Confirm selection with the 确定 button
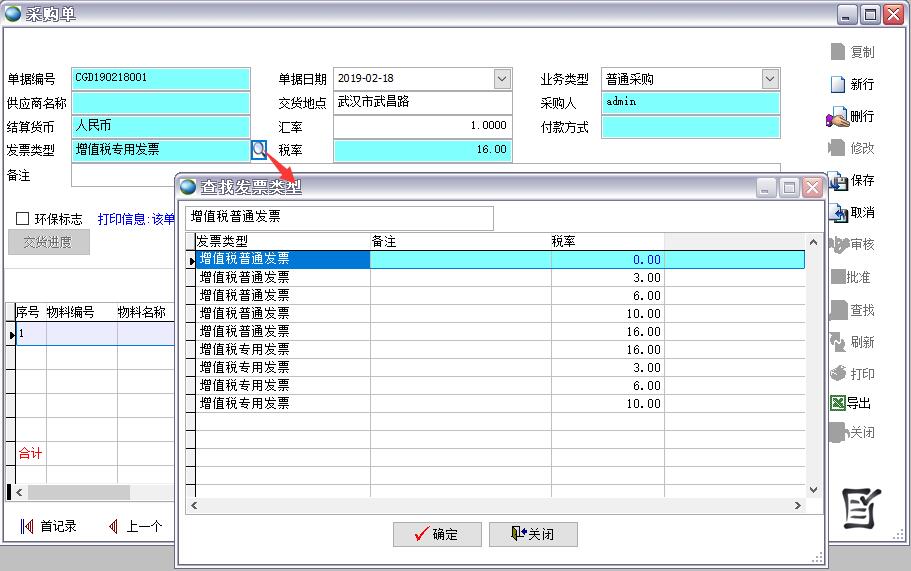911x571 pixels. pos(437,534)
